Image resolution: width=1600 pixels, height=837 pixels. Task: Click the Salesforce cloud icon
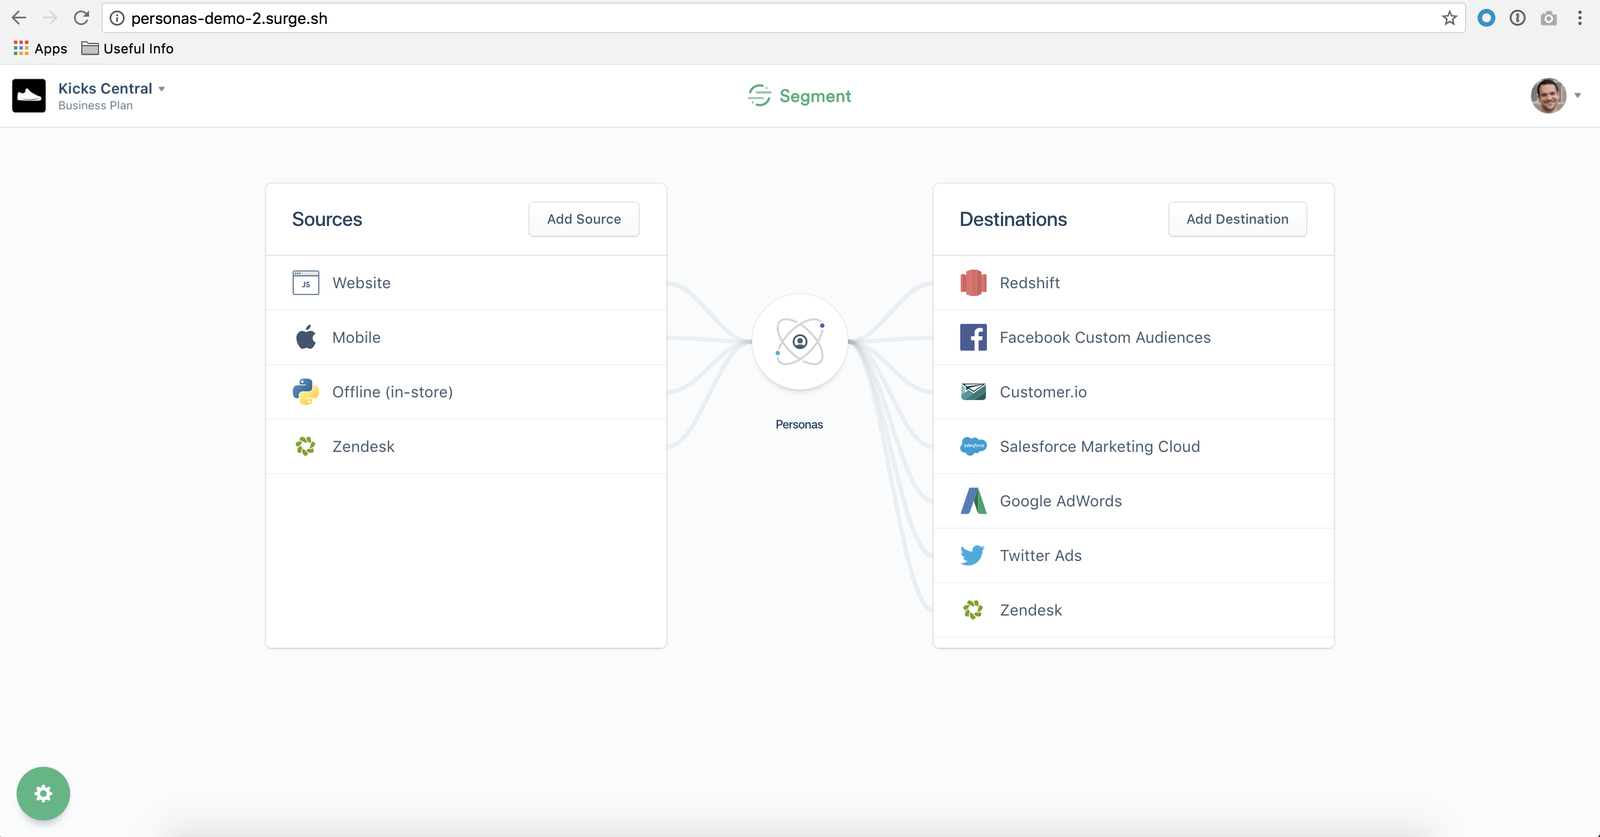(973, 446)
